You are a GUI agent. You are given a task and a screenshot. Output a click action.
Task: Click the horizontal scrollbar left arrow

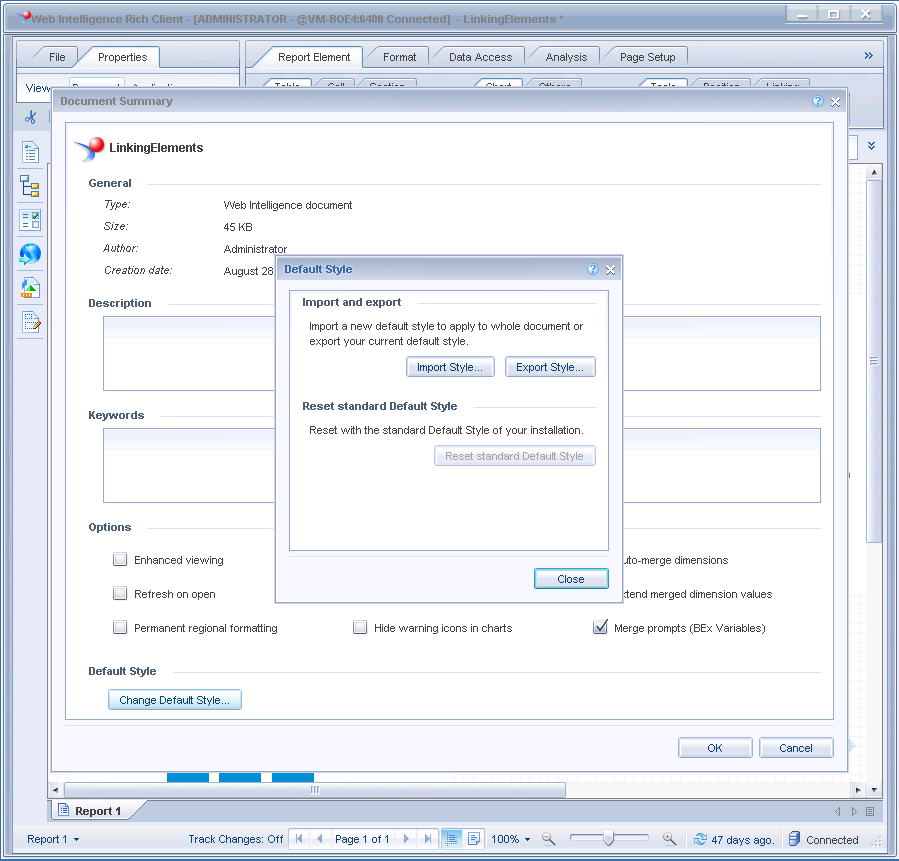[55, 790]
